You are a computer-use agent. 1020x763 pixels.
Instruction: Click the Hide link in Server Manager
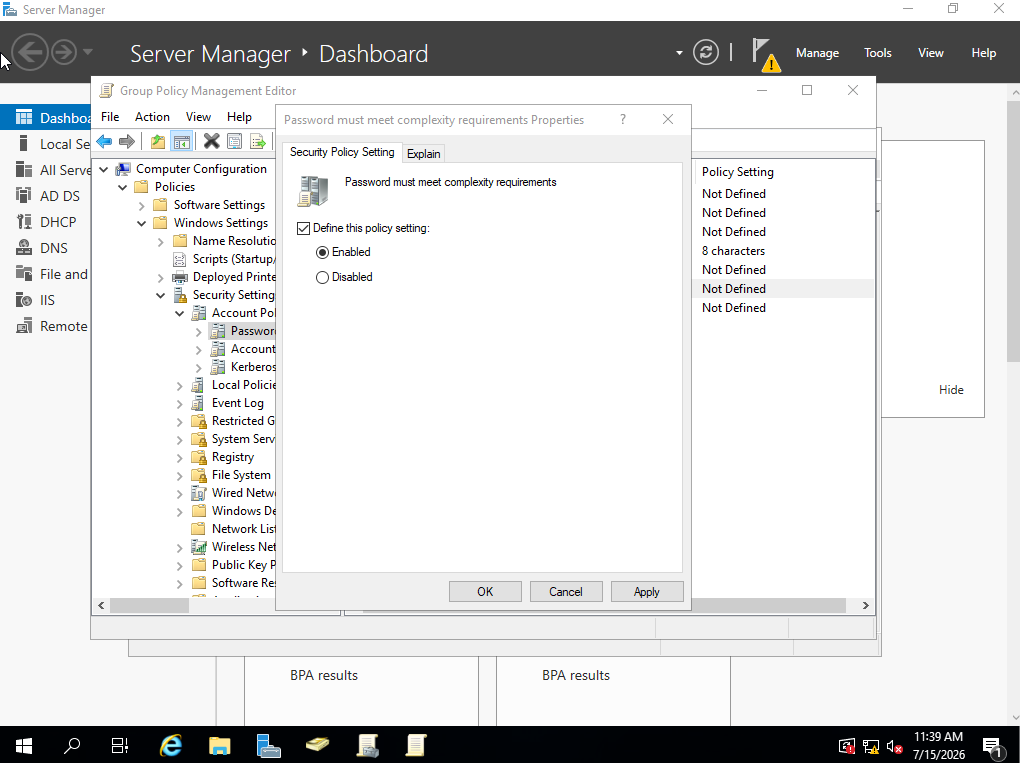coord(951,390)
